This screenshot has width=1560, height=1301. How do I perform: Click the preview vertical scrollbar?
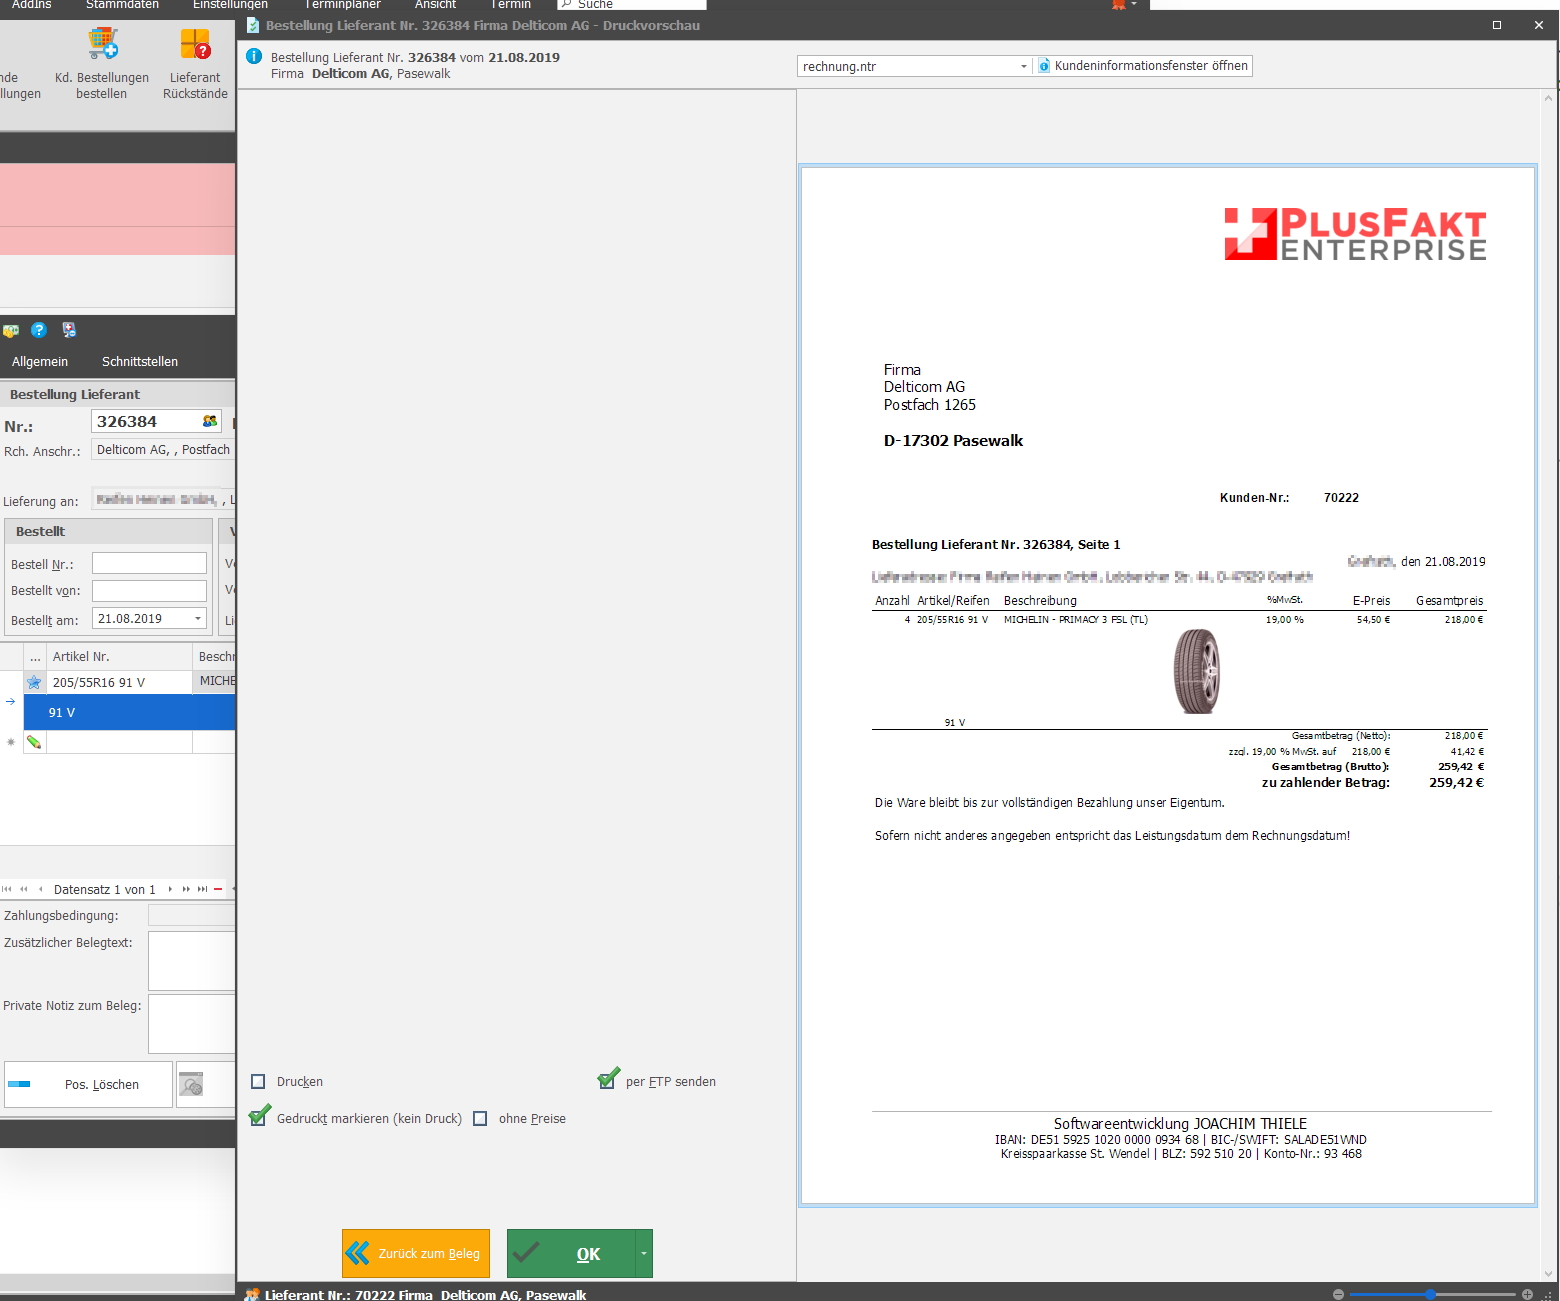tap(1548, 685)
